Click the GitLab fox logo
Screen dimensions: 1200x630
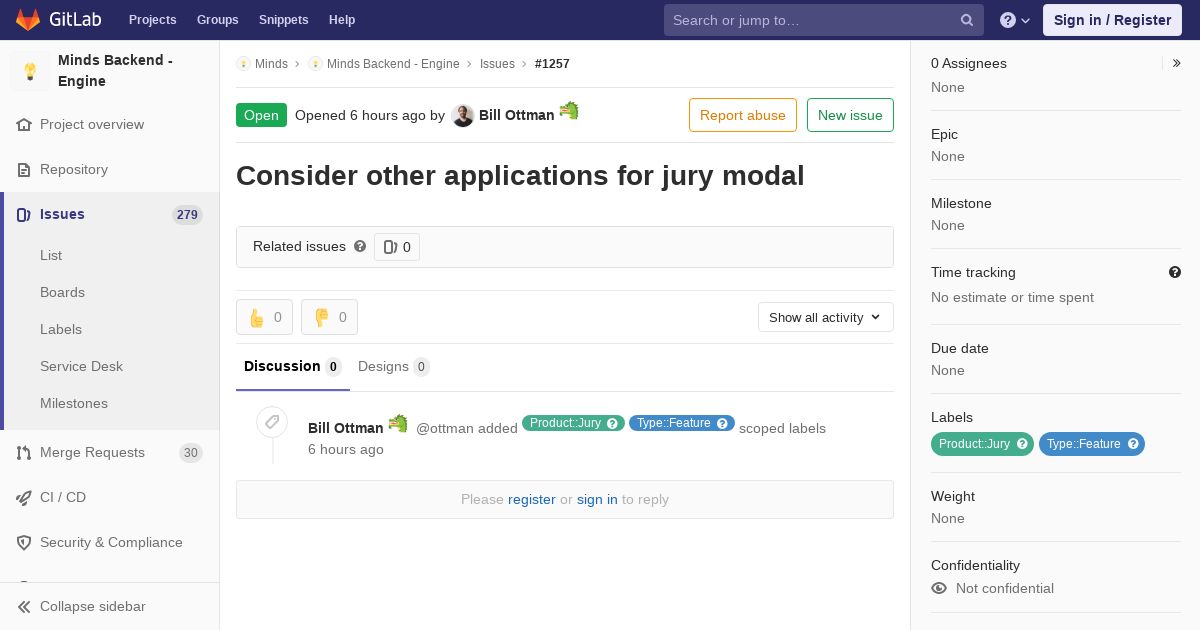coord(28,19)
